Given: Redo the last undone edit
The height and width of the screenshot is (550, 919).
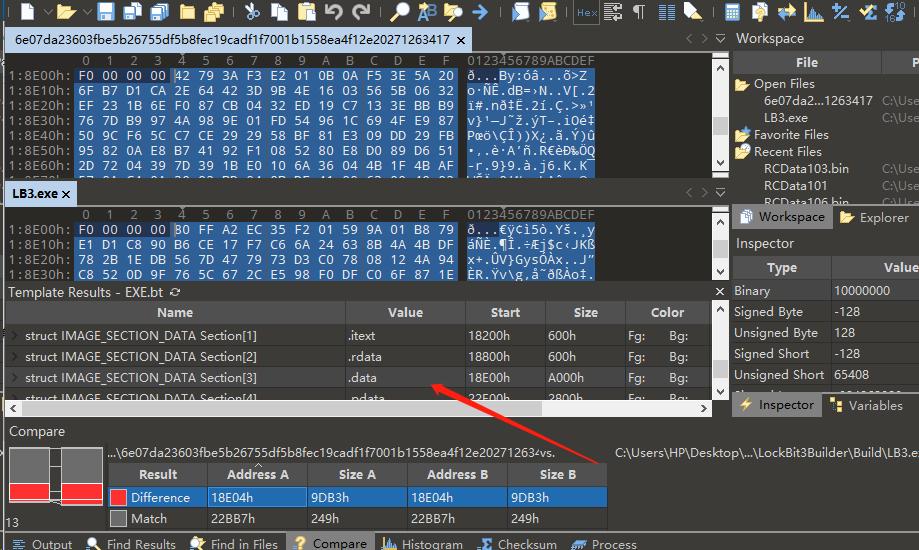Looking at the screenshot, I should coord(360,11).
